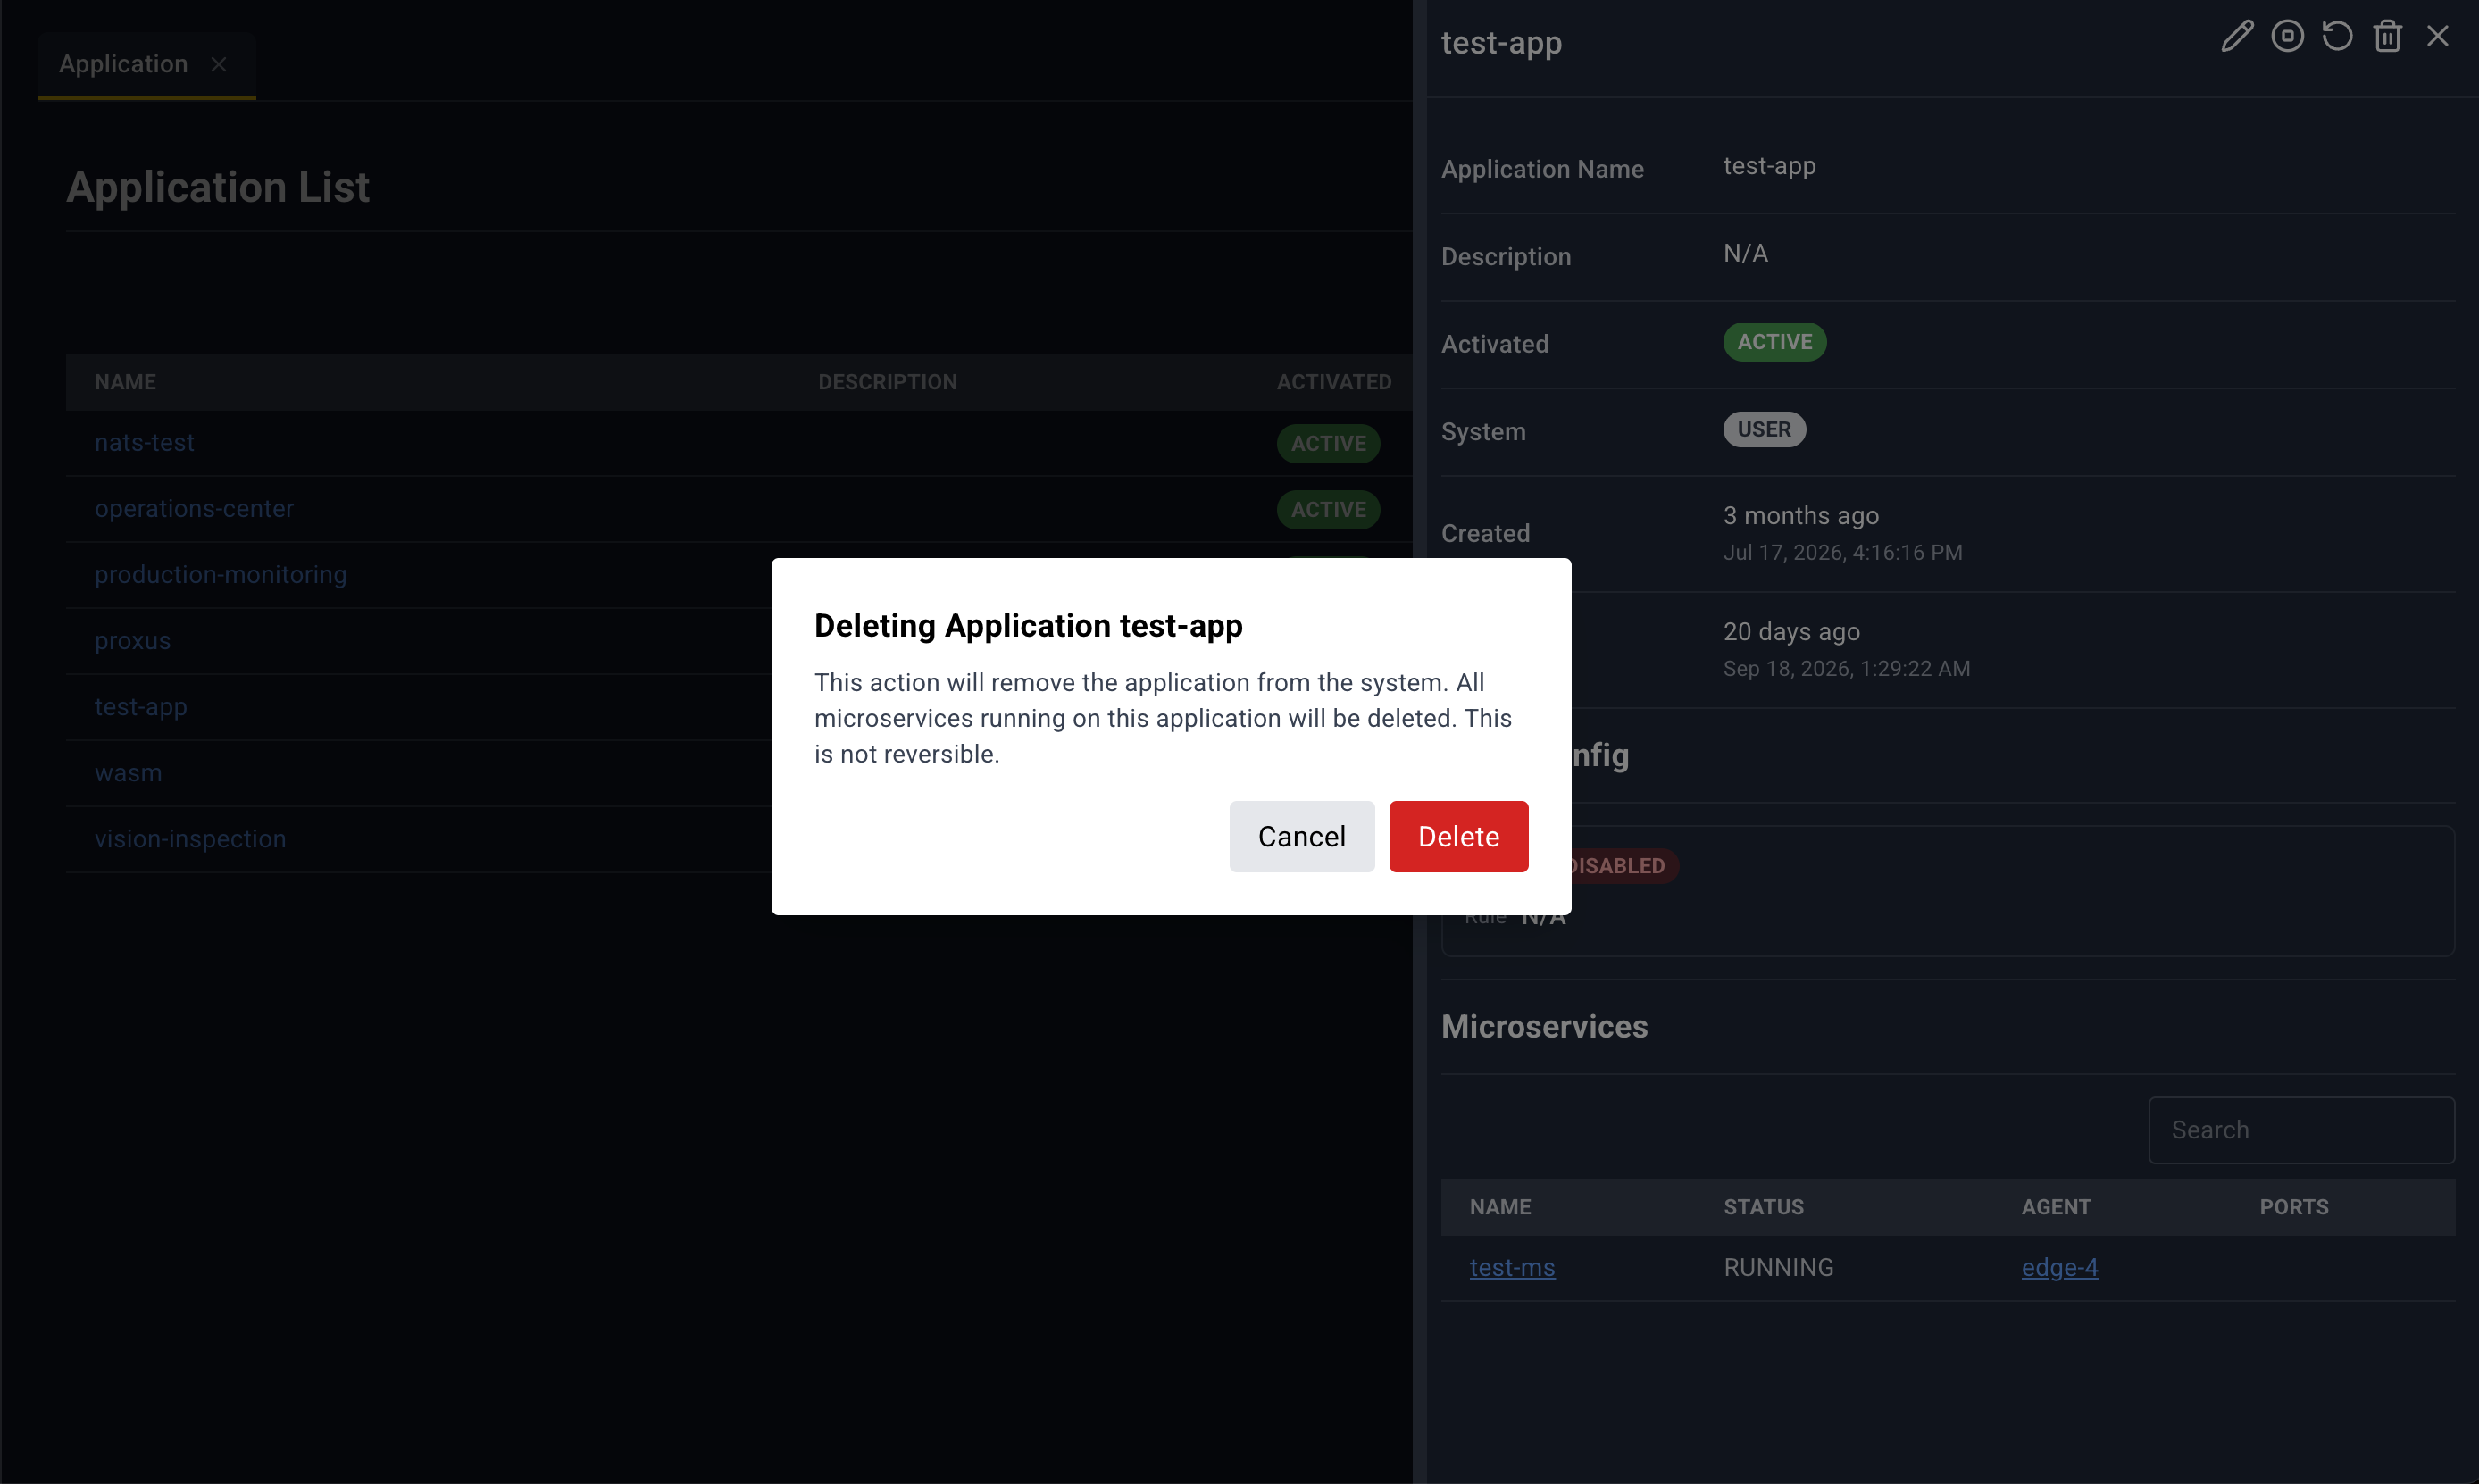Click the Application List heading
The image size is (2479, 1484).
(218, 187)
